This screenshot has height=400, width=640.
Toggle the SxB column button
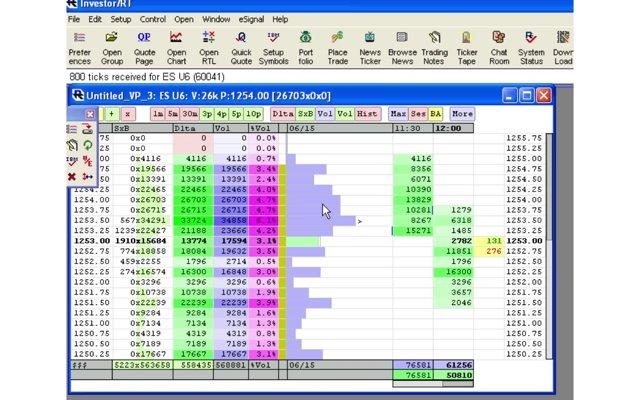pos(305,114)
